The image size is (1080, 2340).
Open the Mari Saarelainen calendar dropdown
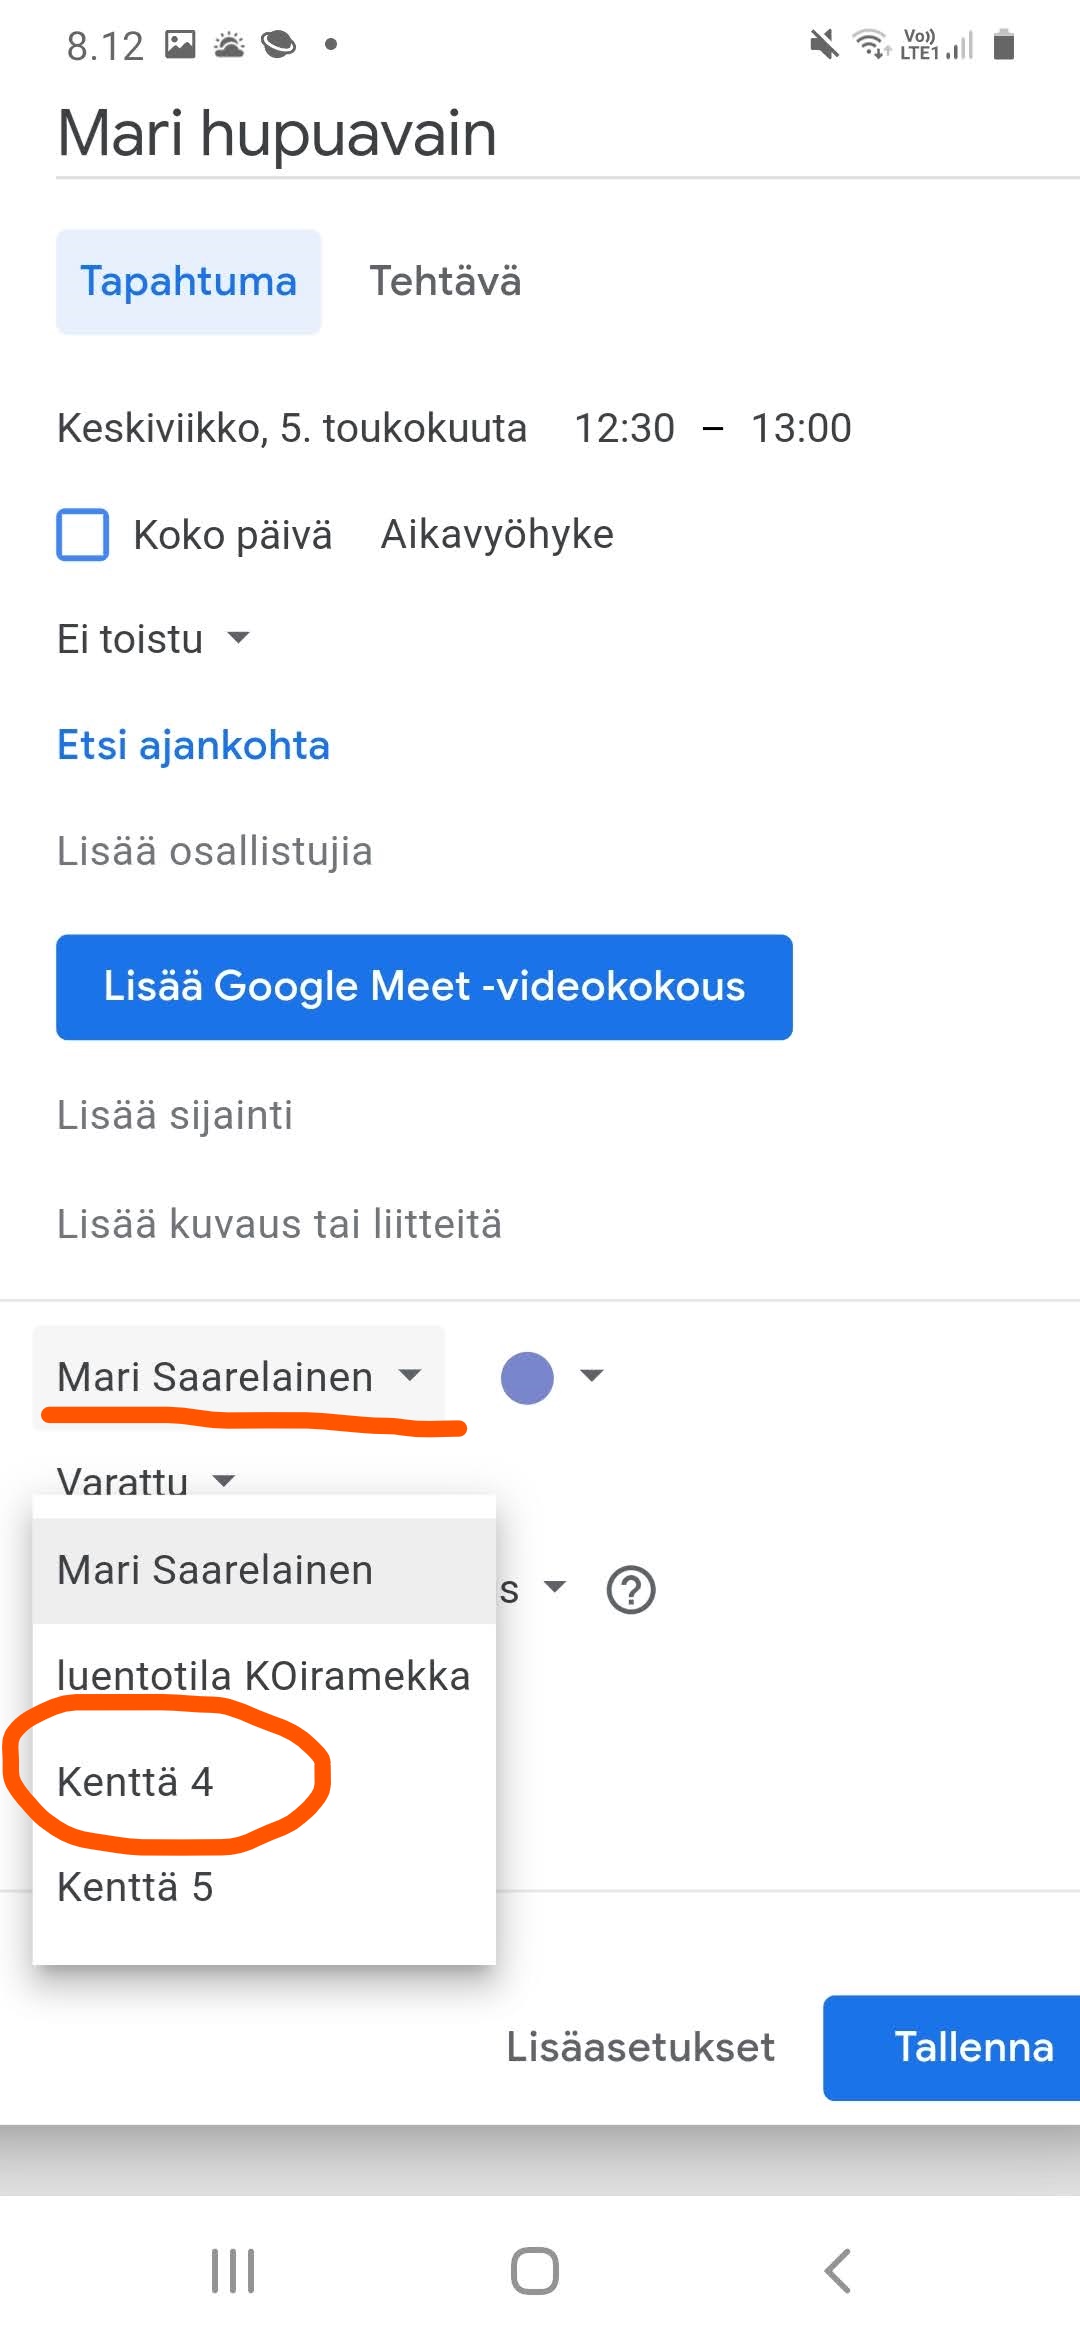(239, 1377)
